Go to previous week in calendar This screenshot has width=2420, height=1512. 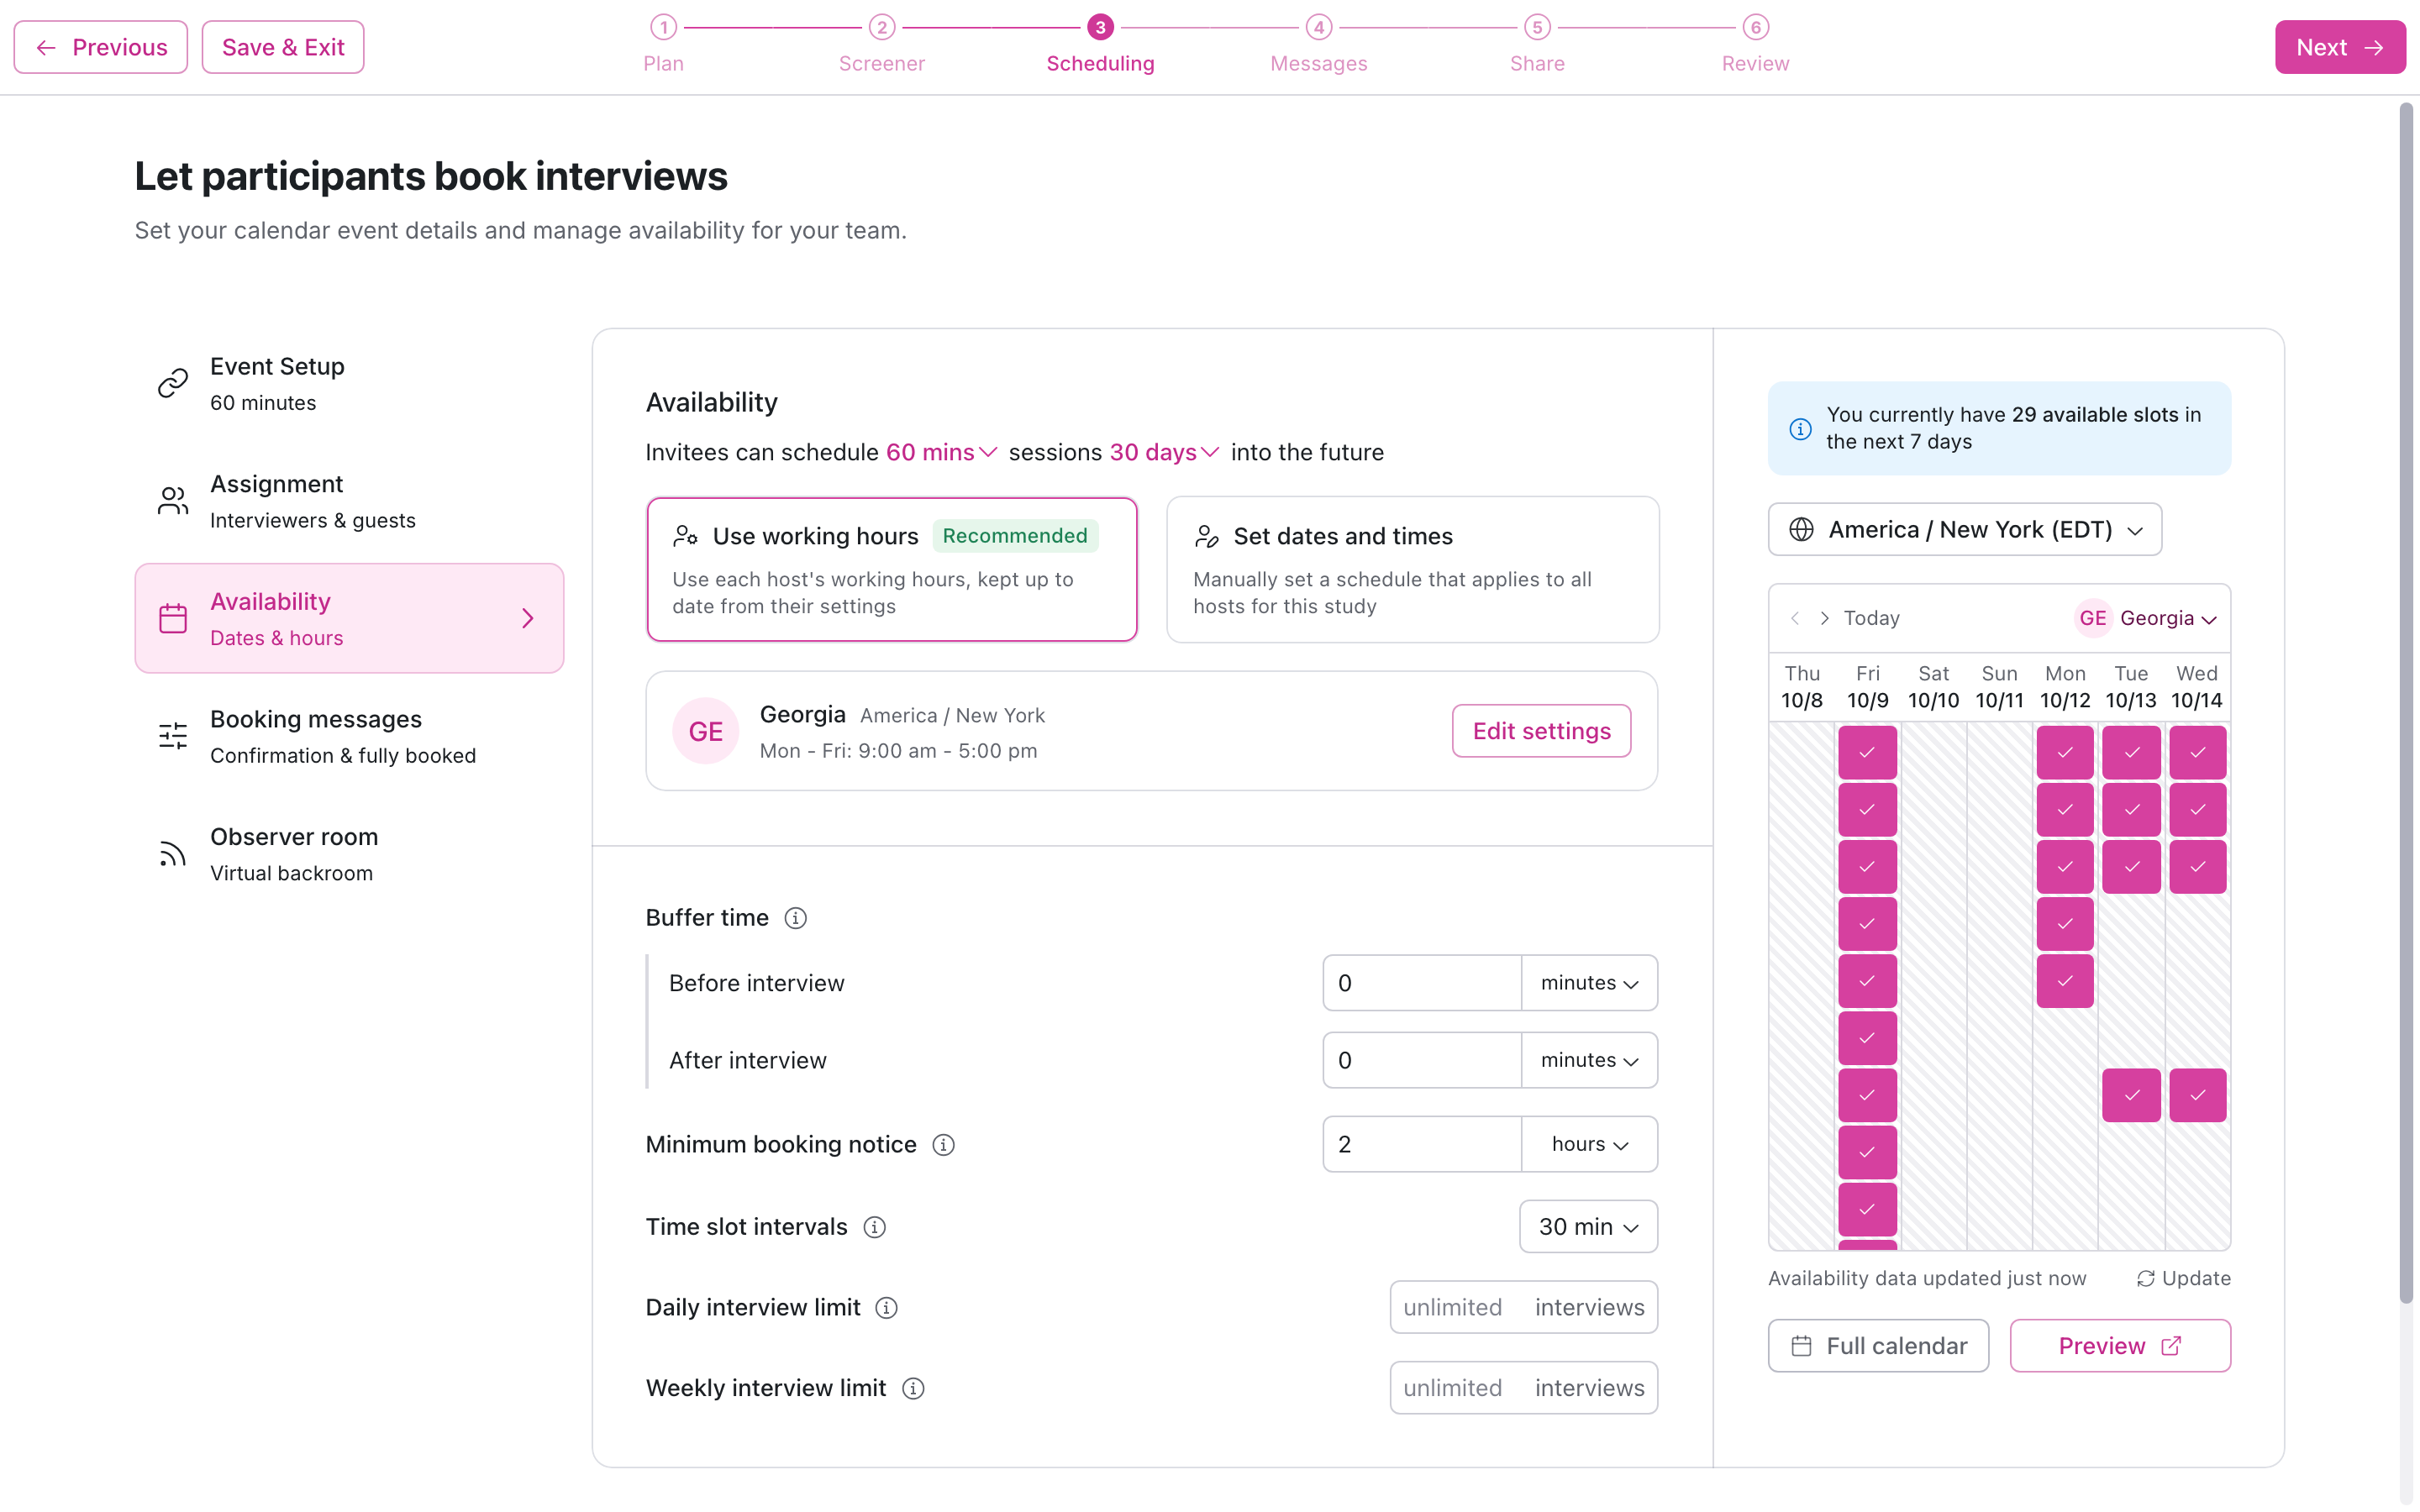(1795, 618)
